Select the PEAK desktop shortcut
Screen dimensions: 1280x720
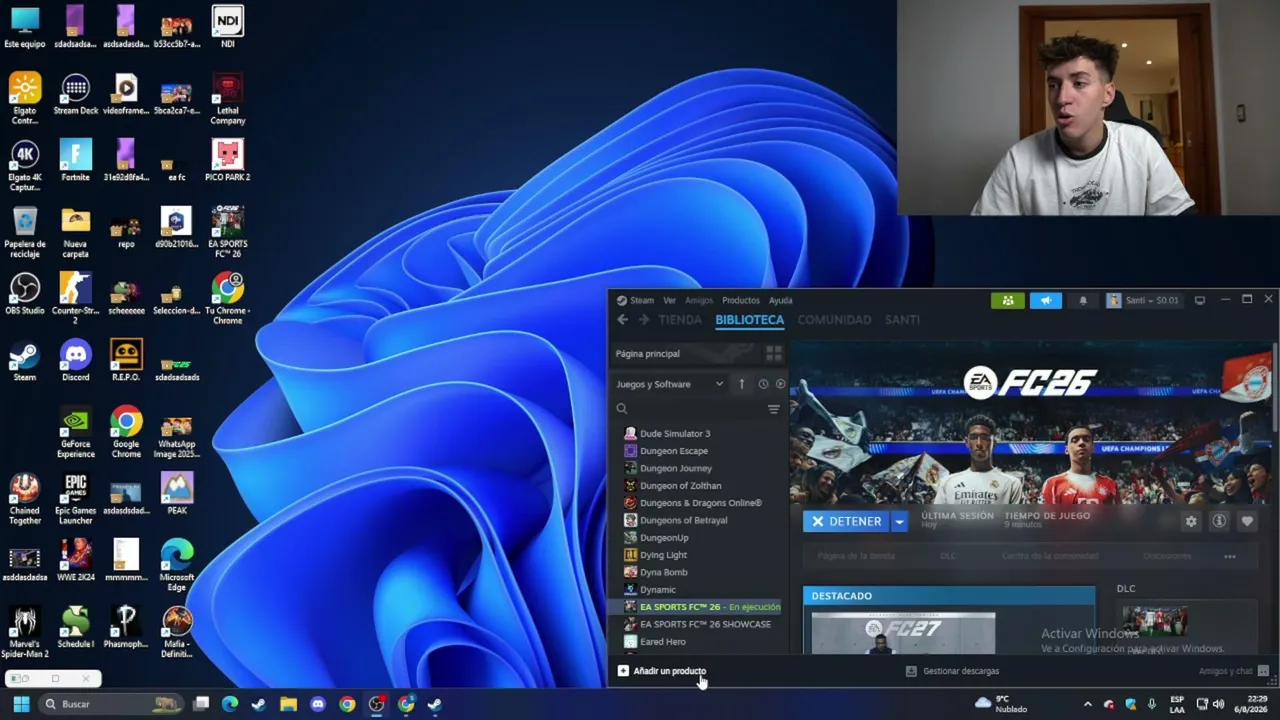click(177, 494)
